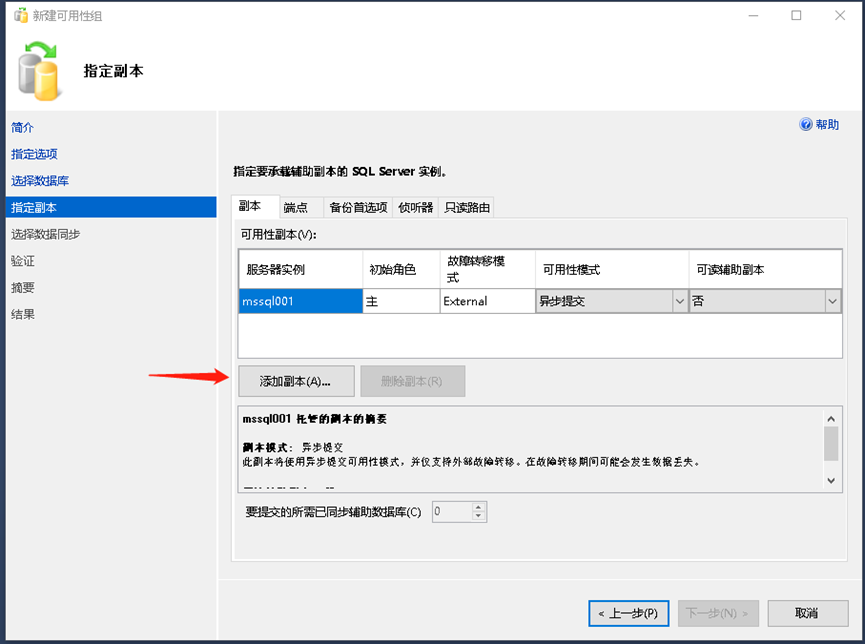The image size is (865, 644).
Task: Click the 故障转移模式 column header
Action: click(x=488, y=269)
